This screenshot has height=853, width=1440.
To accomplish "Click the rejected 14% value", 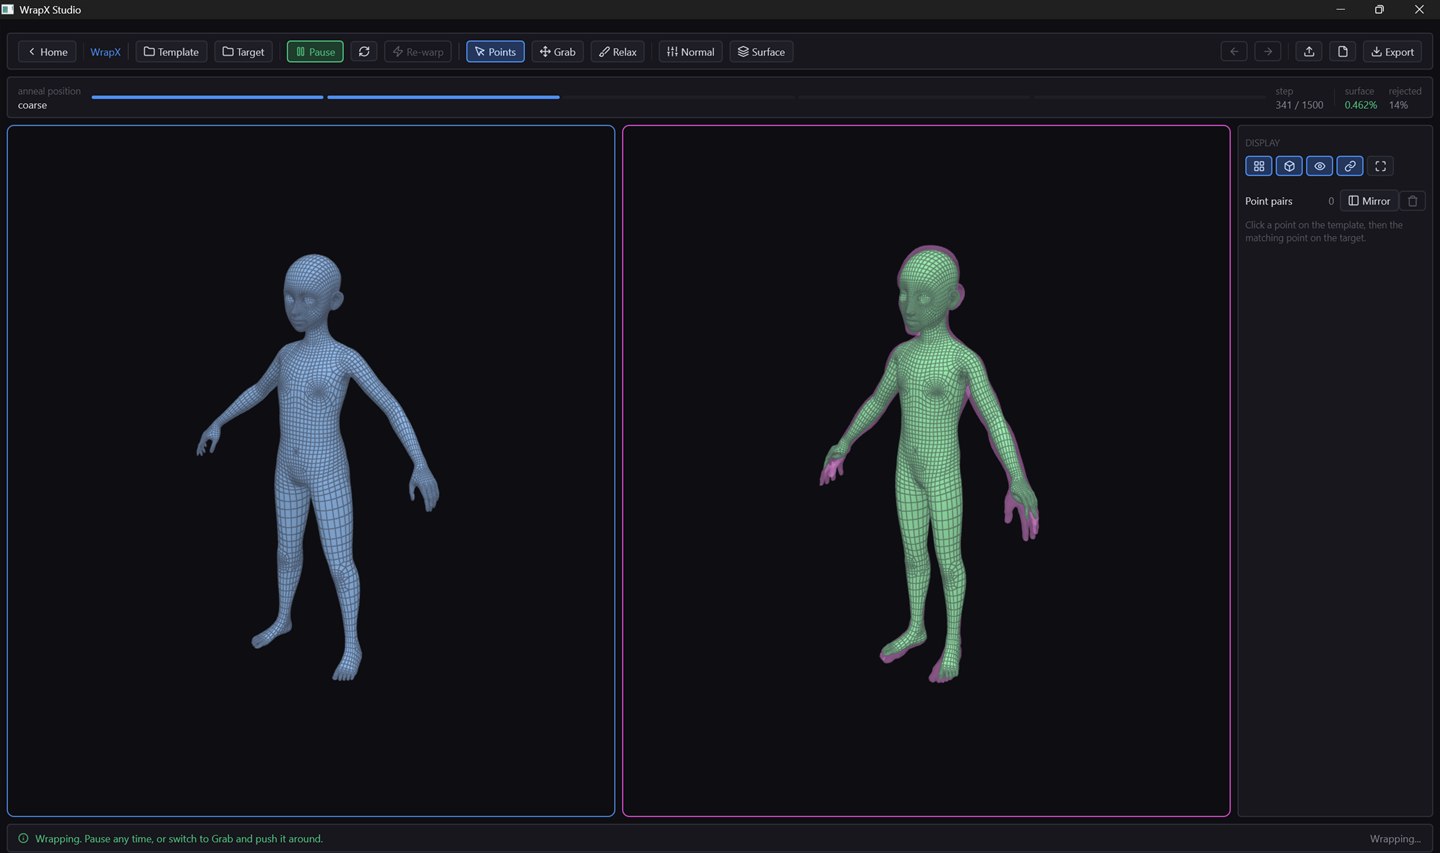I will pyautogui.click(x=1398, y=105).
